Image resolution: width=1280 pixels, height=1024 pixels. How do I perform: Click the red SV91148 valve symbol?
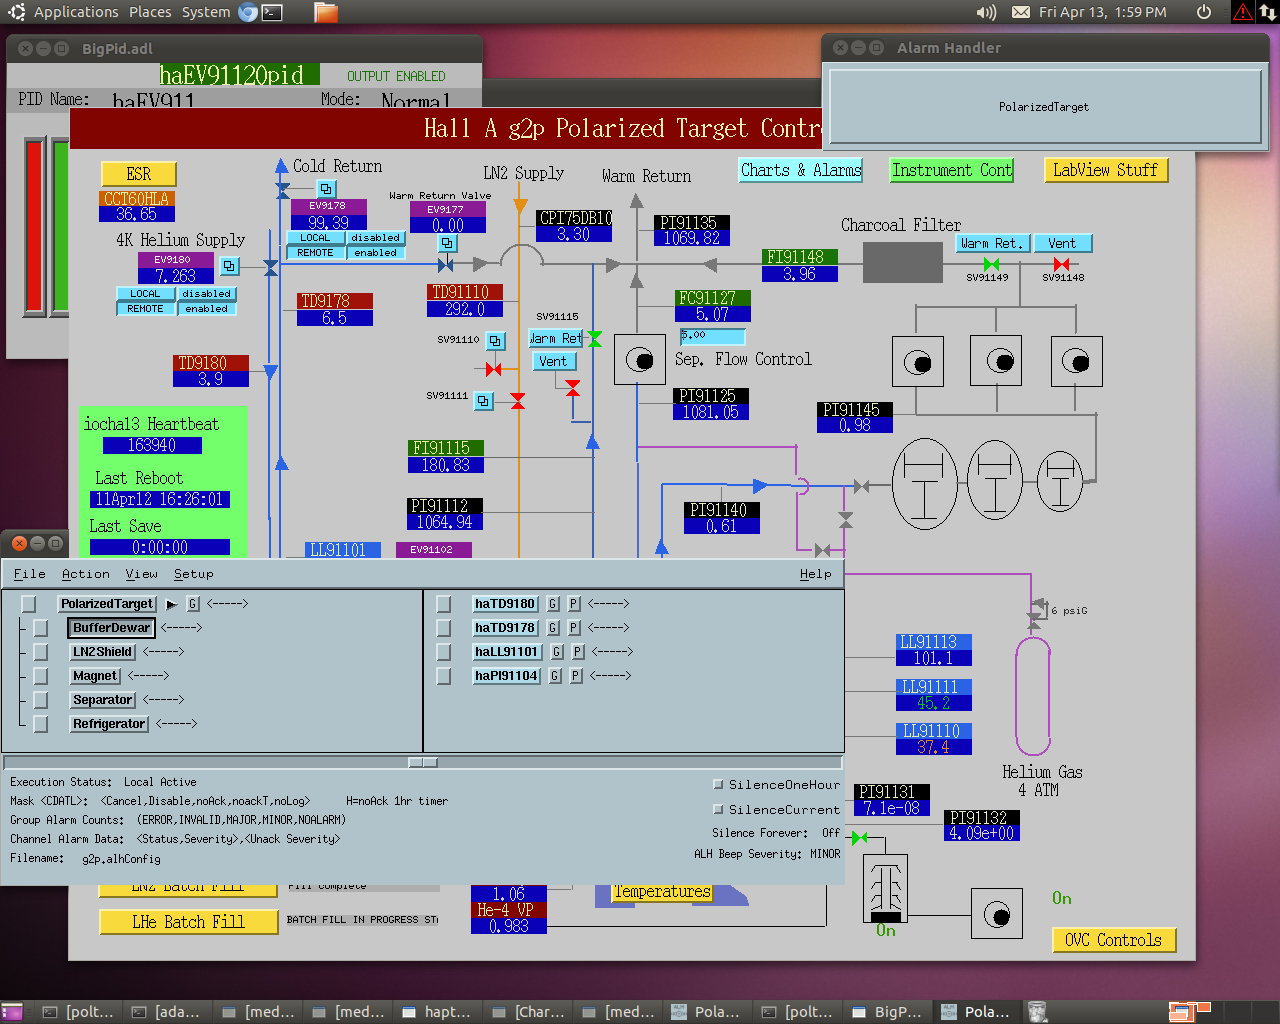[x=1062, y=264]
